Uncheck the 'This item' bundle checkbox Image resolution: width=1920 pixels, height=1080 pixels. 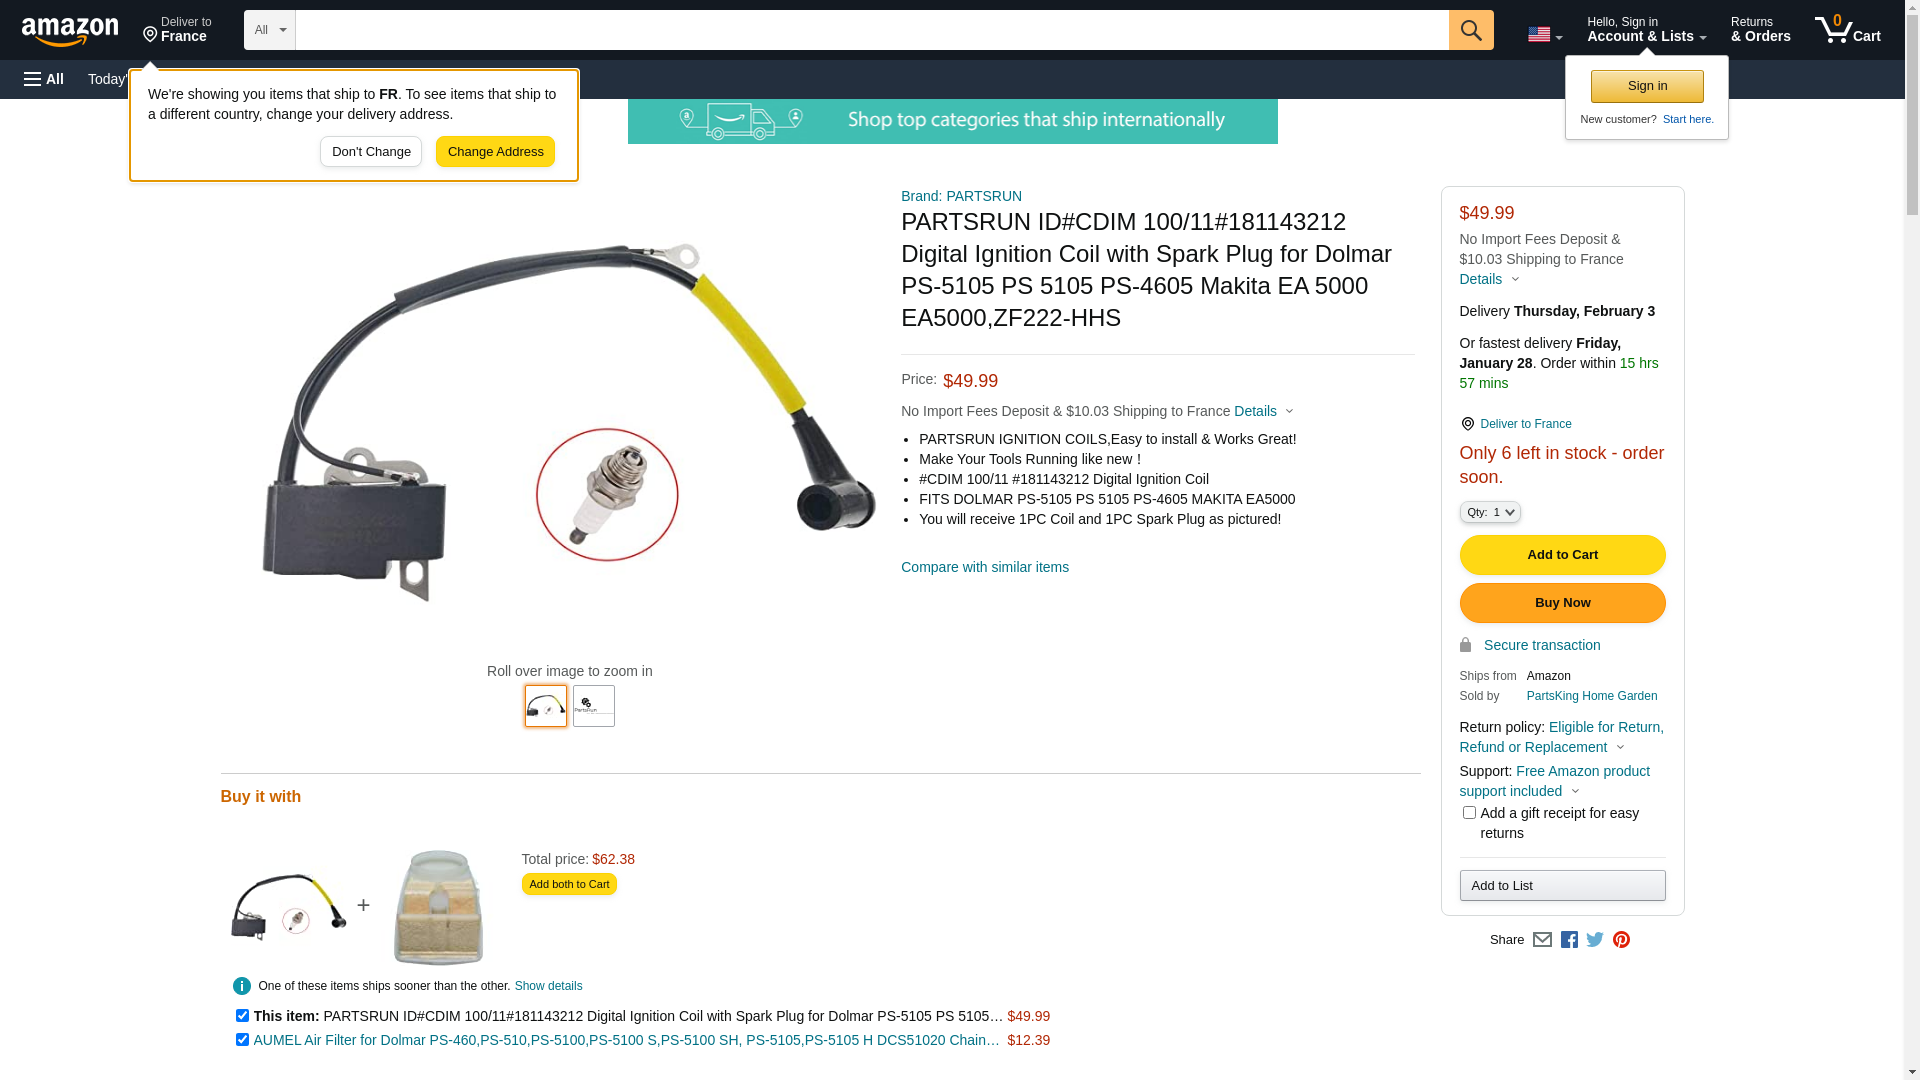click(242, 1015)
